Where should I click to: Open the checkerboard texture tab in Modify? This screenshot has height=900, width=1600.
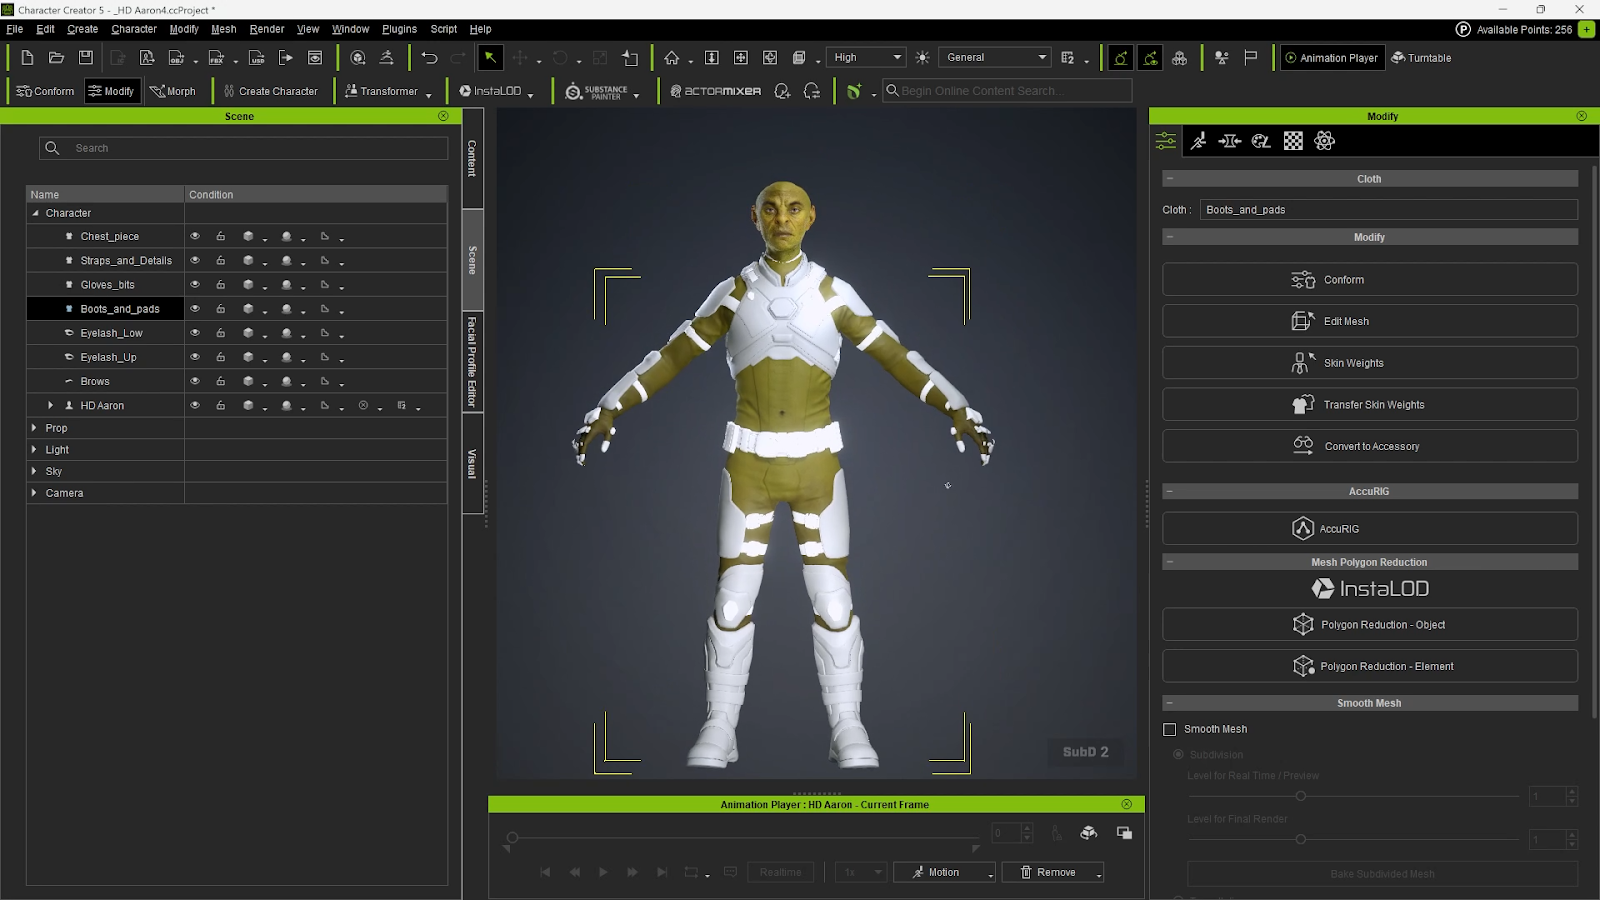(x=1293, y=141)
